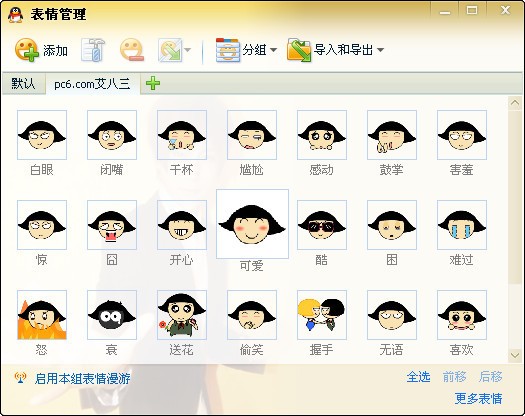Click the 添加 add emoticon icon
Viewport: 525px width, 416px height.
[27, 50]
